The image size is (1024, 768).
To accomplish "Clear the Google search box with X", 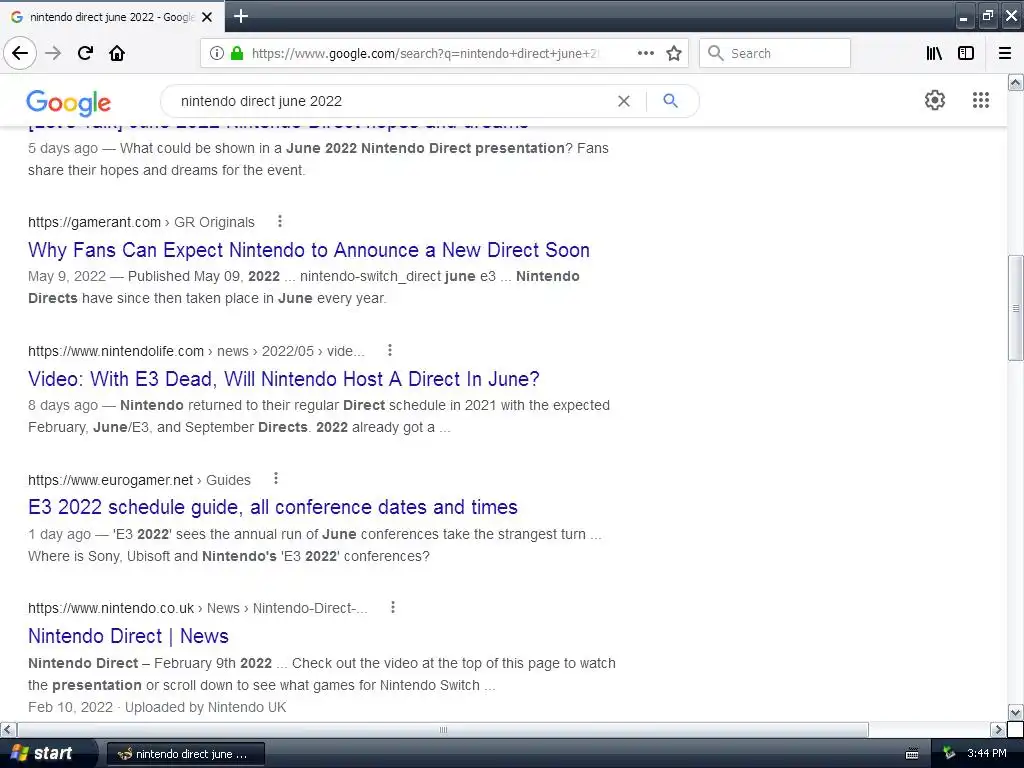I will pyautogui.click(x=624, y=101).
